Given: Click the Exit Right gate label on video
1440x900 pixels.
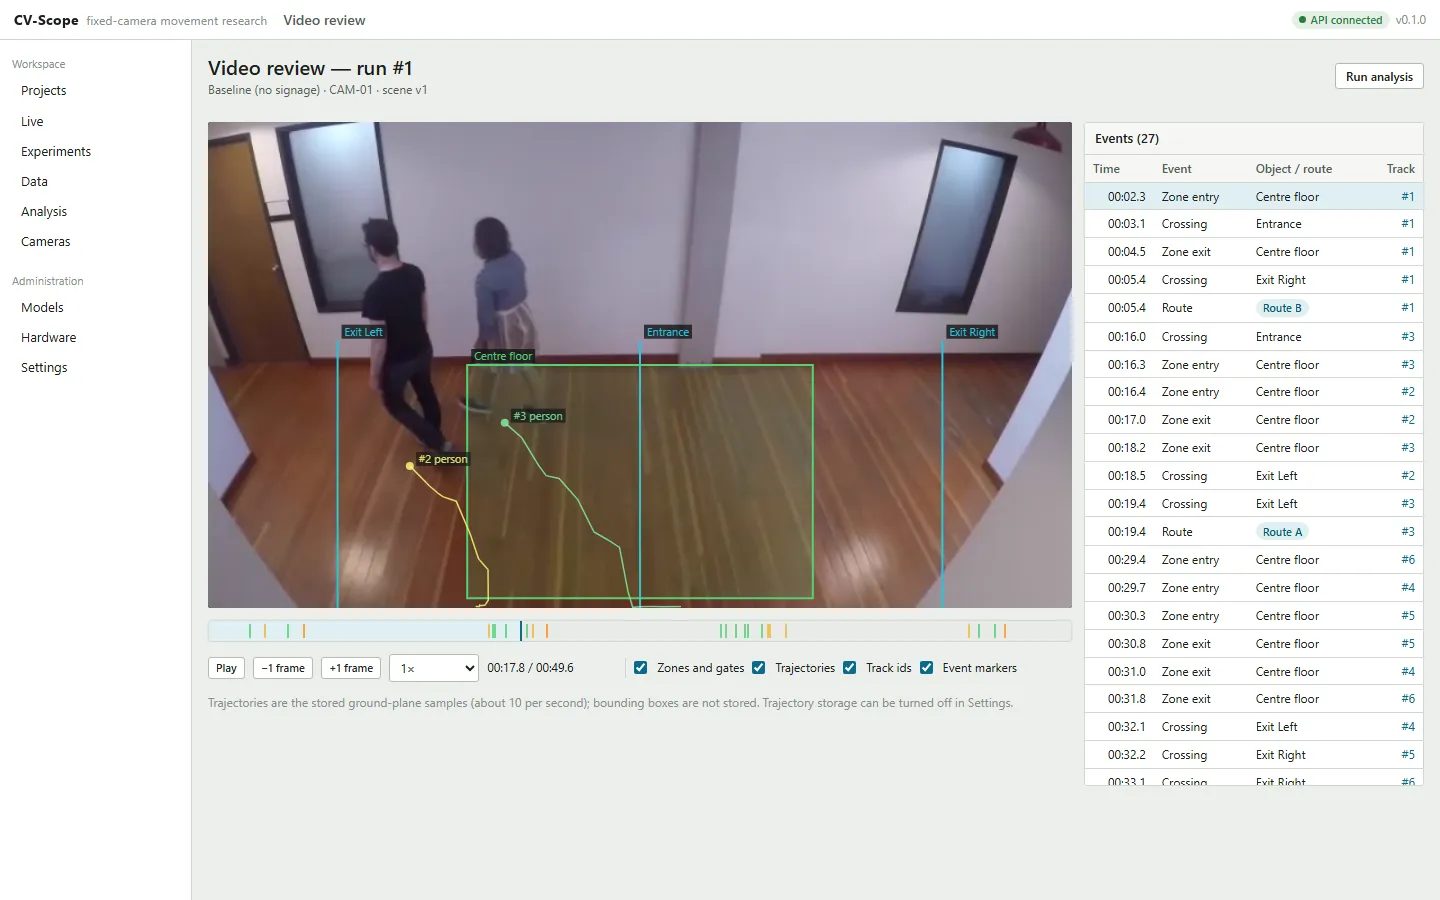Looking at the screenshot, I should pyautogui.click(x=972, y=332).
